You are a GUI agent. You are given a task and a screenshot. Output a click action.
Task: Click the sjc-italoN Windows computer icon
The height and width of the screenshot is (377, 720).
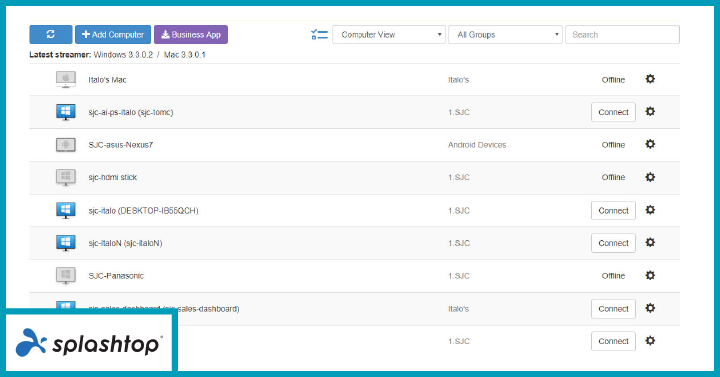(x=66, y=243)
